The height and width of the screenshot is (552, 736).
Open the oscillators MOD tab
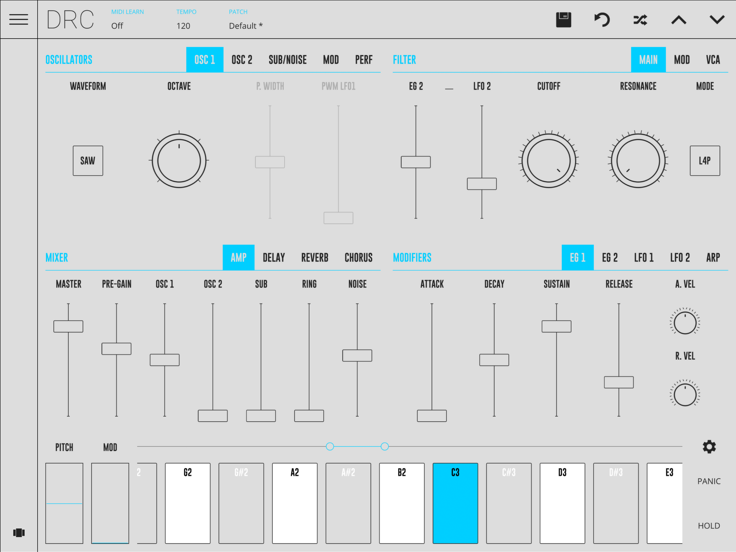coord(331,60)
